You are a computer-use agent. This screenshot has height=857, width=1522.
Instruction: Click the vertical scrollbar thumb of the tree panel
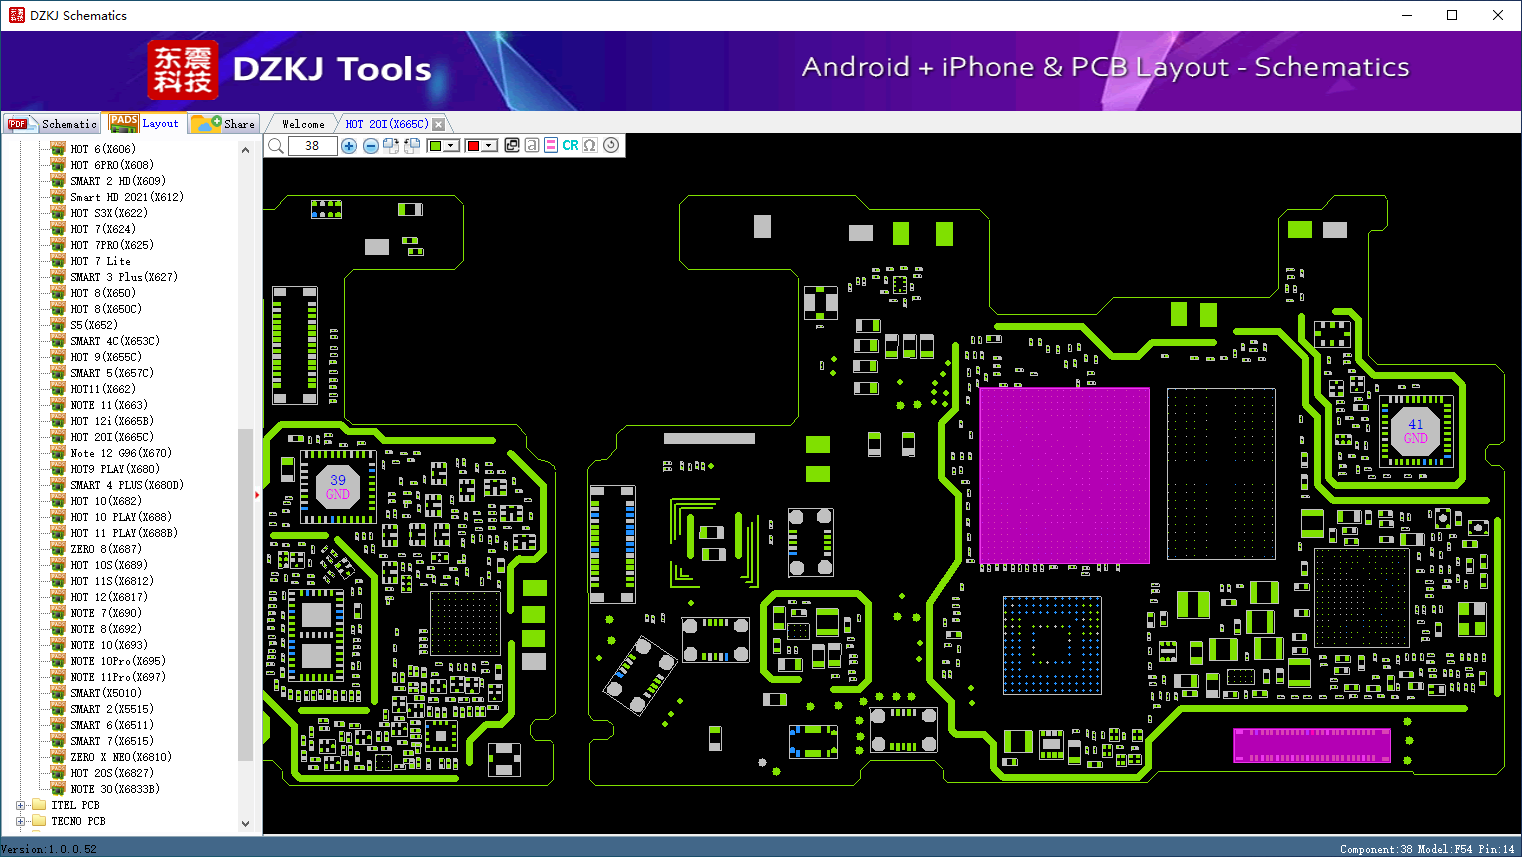click(246, 594)
